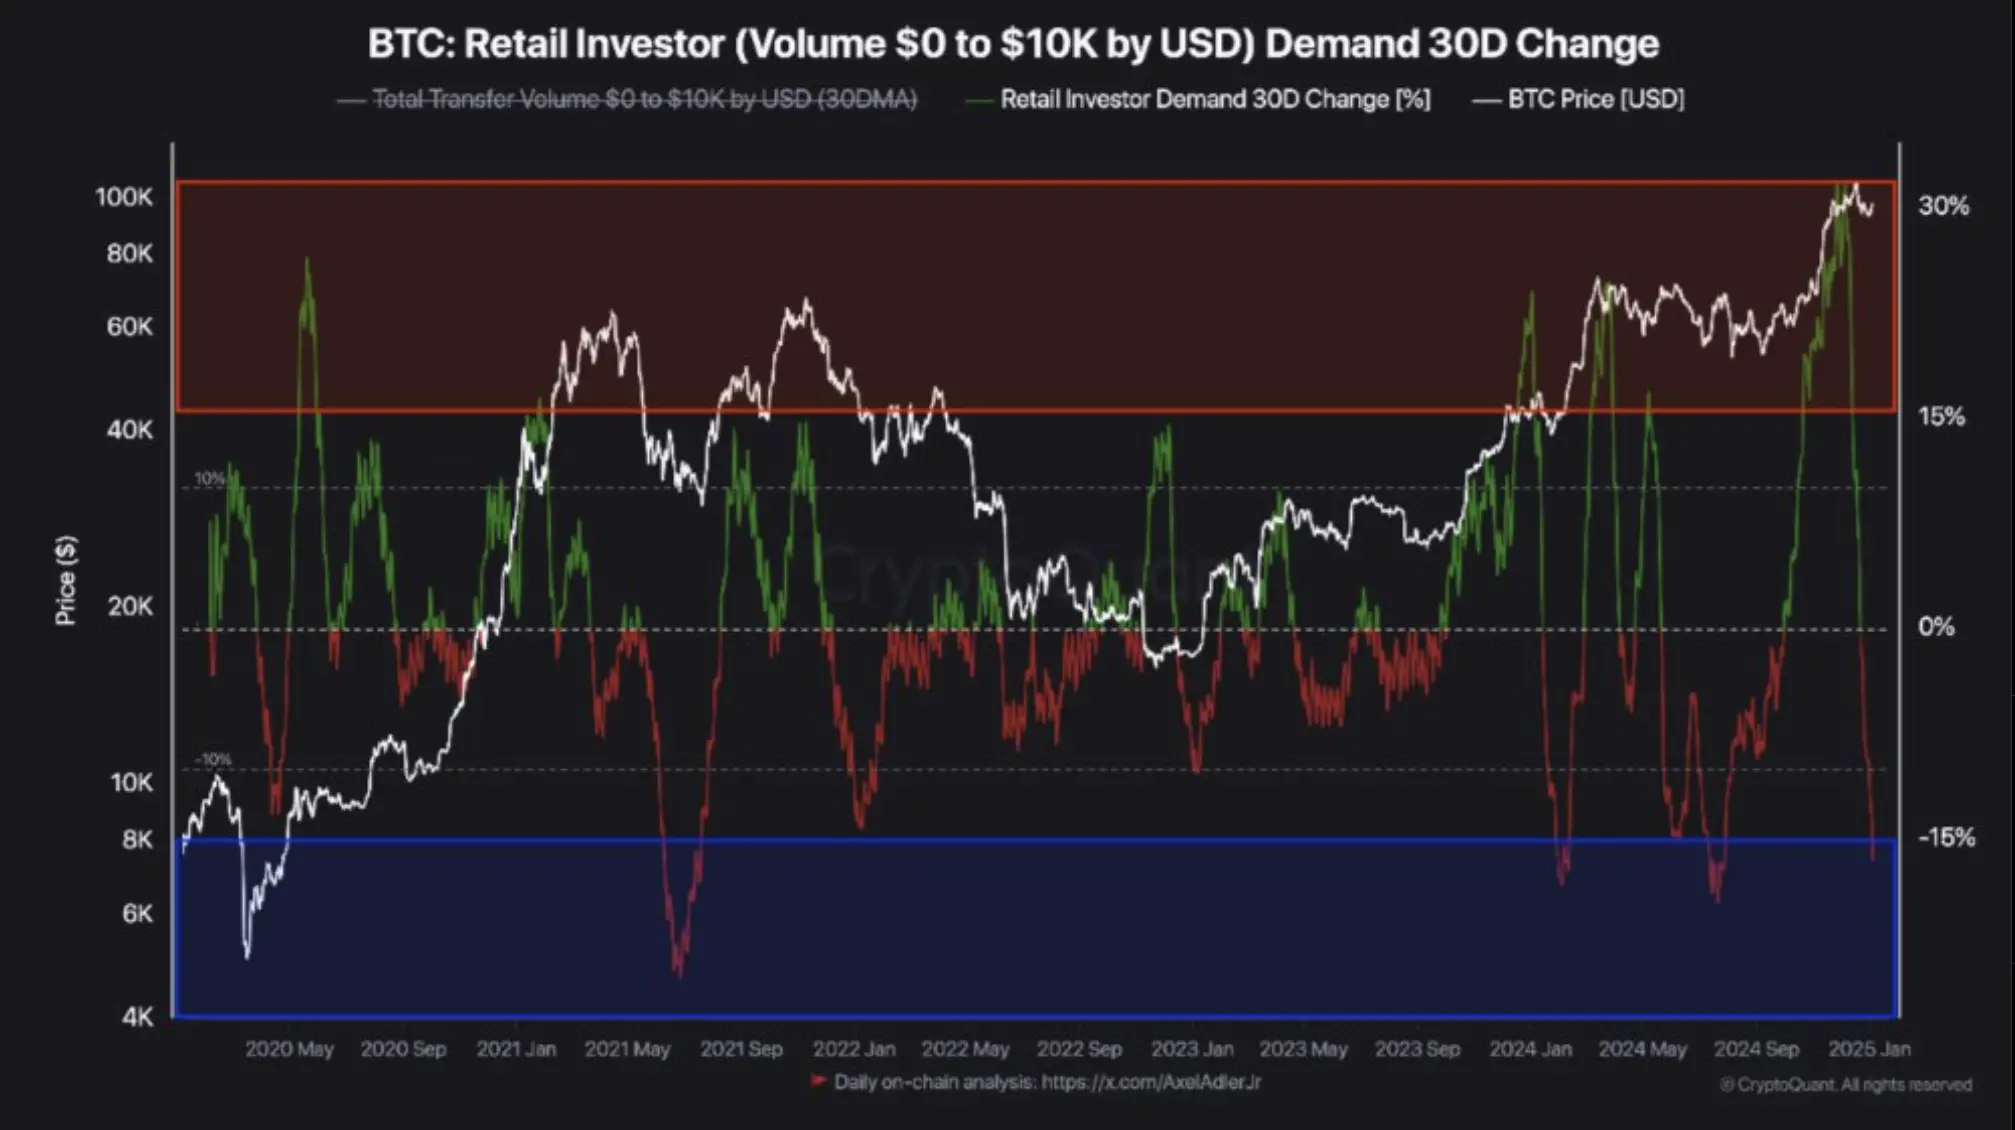Click the red flag icon by Daily on-chain analysis

pyautogui.click(x=818, y=1081)
